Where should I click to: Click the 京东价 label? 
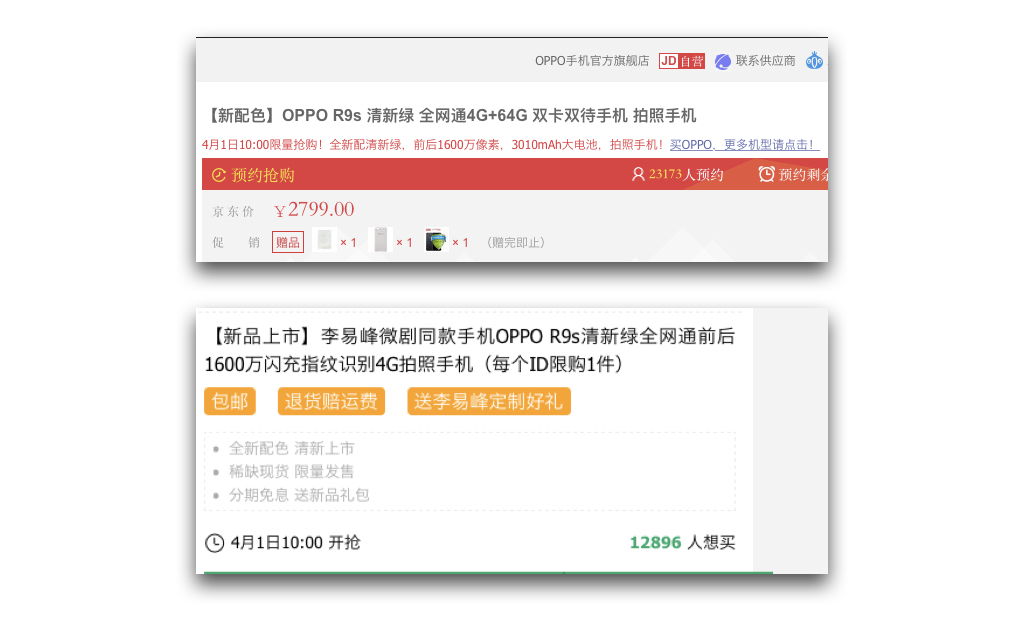coord(233,212)
